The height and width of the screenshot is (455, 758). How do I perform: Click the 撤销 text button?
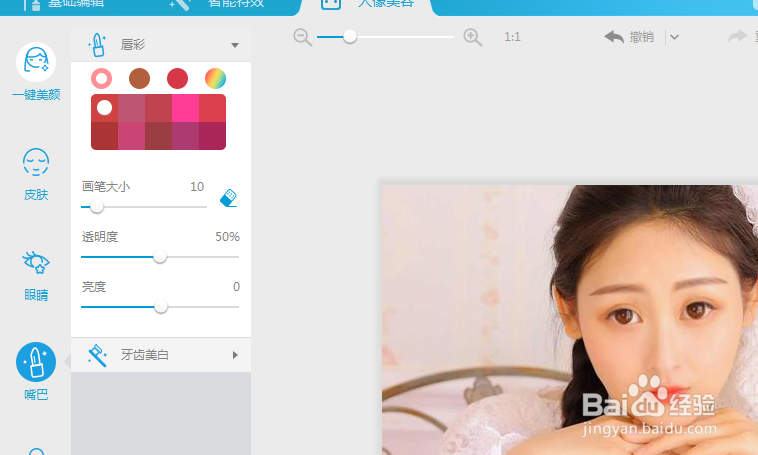pyautogui.click(x=641, y=37)
